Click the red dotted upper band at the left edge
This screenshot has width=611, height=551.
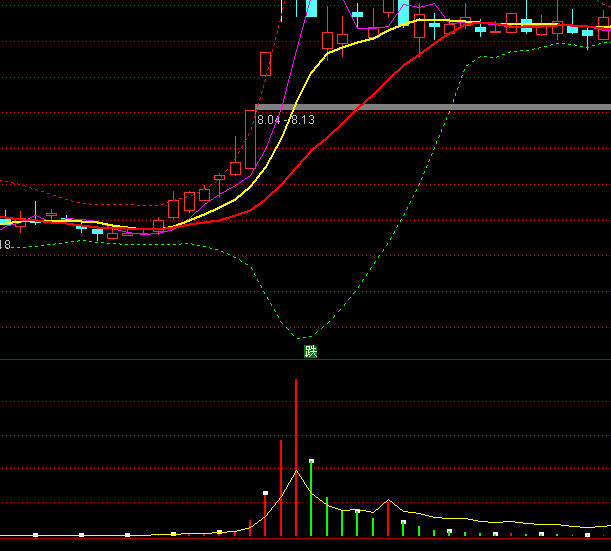[x=10, y=183]
